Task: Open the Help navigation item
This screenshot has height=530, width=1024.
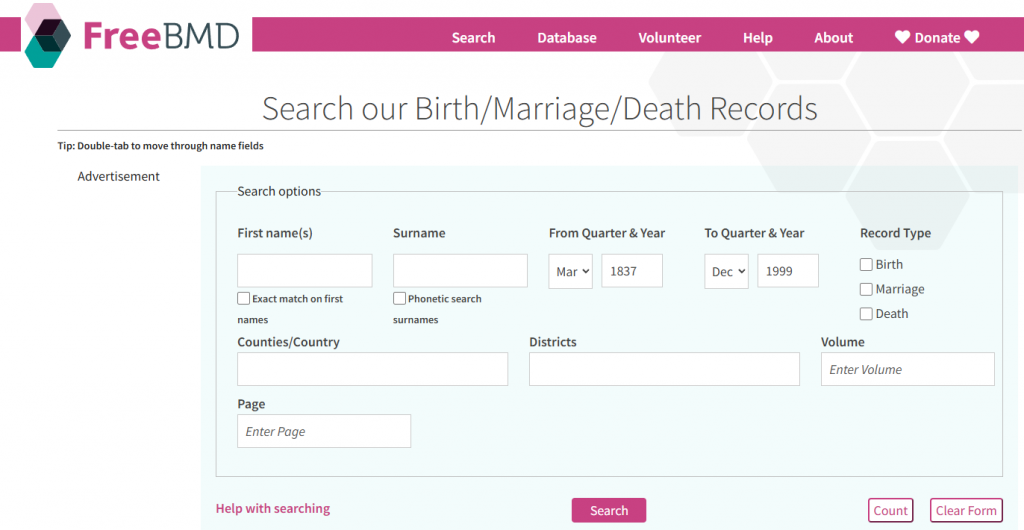Action: click(x=758, y=38)
